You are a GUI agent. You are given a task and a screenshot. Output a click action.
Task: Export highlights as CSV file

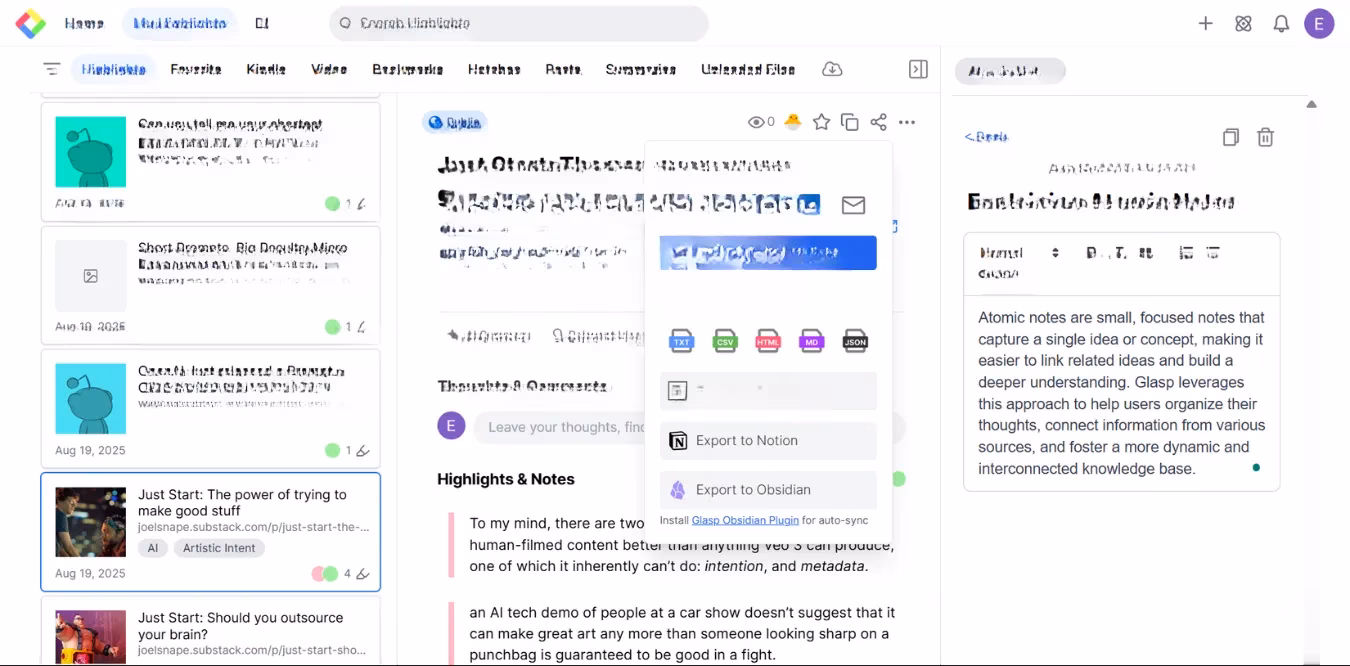tap(725, 340)
